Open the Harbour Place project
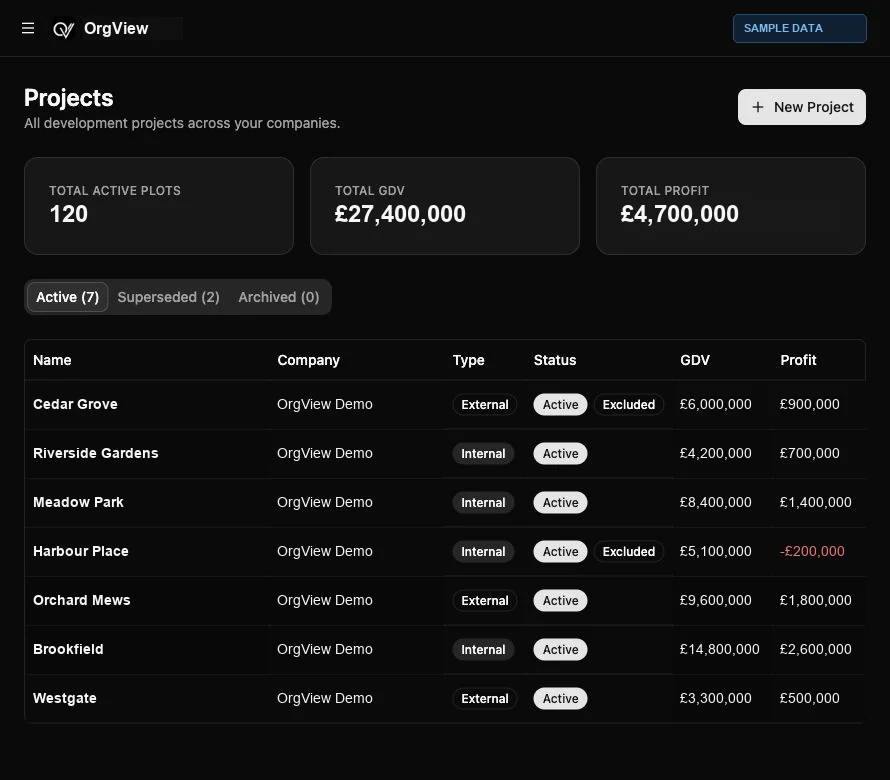The image size is (890, 780). 81,551
